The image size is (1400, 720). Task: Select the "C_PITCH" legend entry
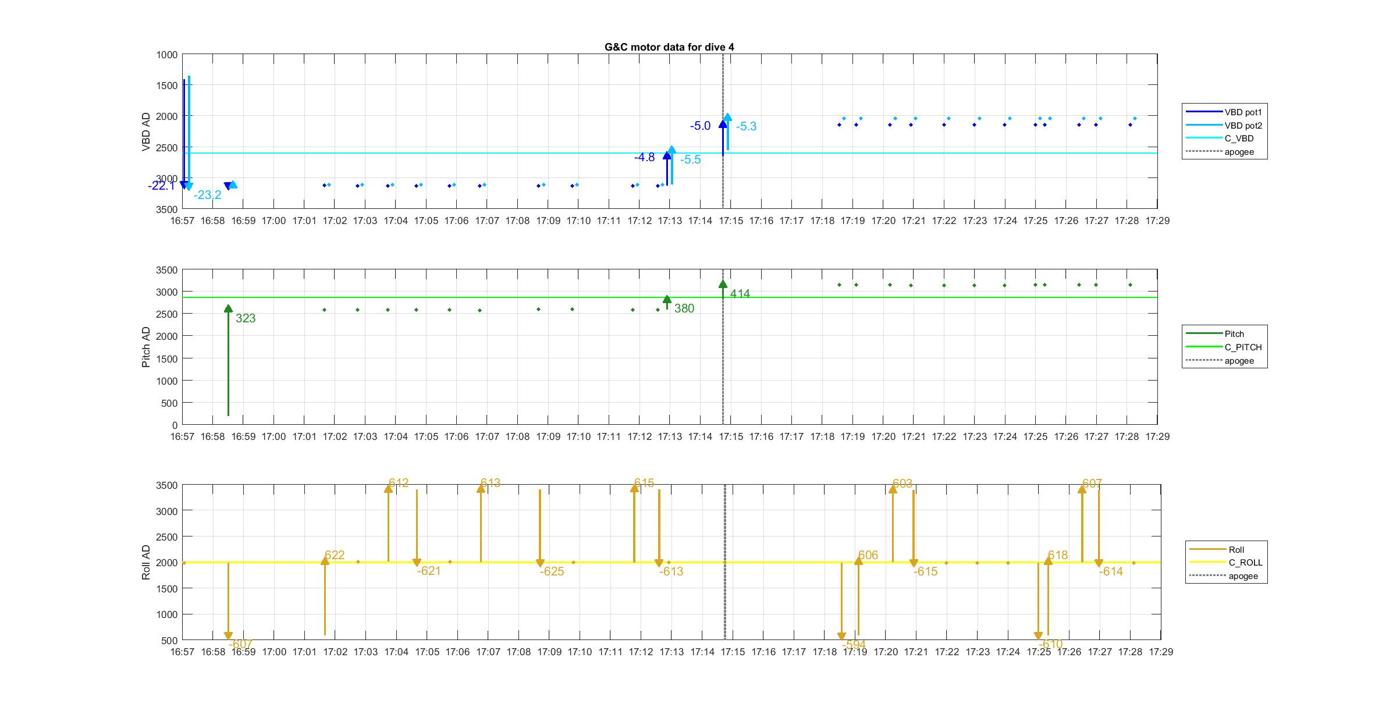(1224, 347)
